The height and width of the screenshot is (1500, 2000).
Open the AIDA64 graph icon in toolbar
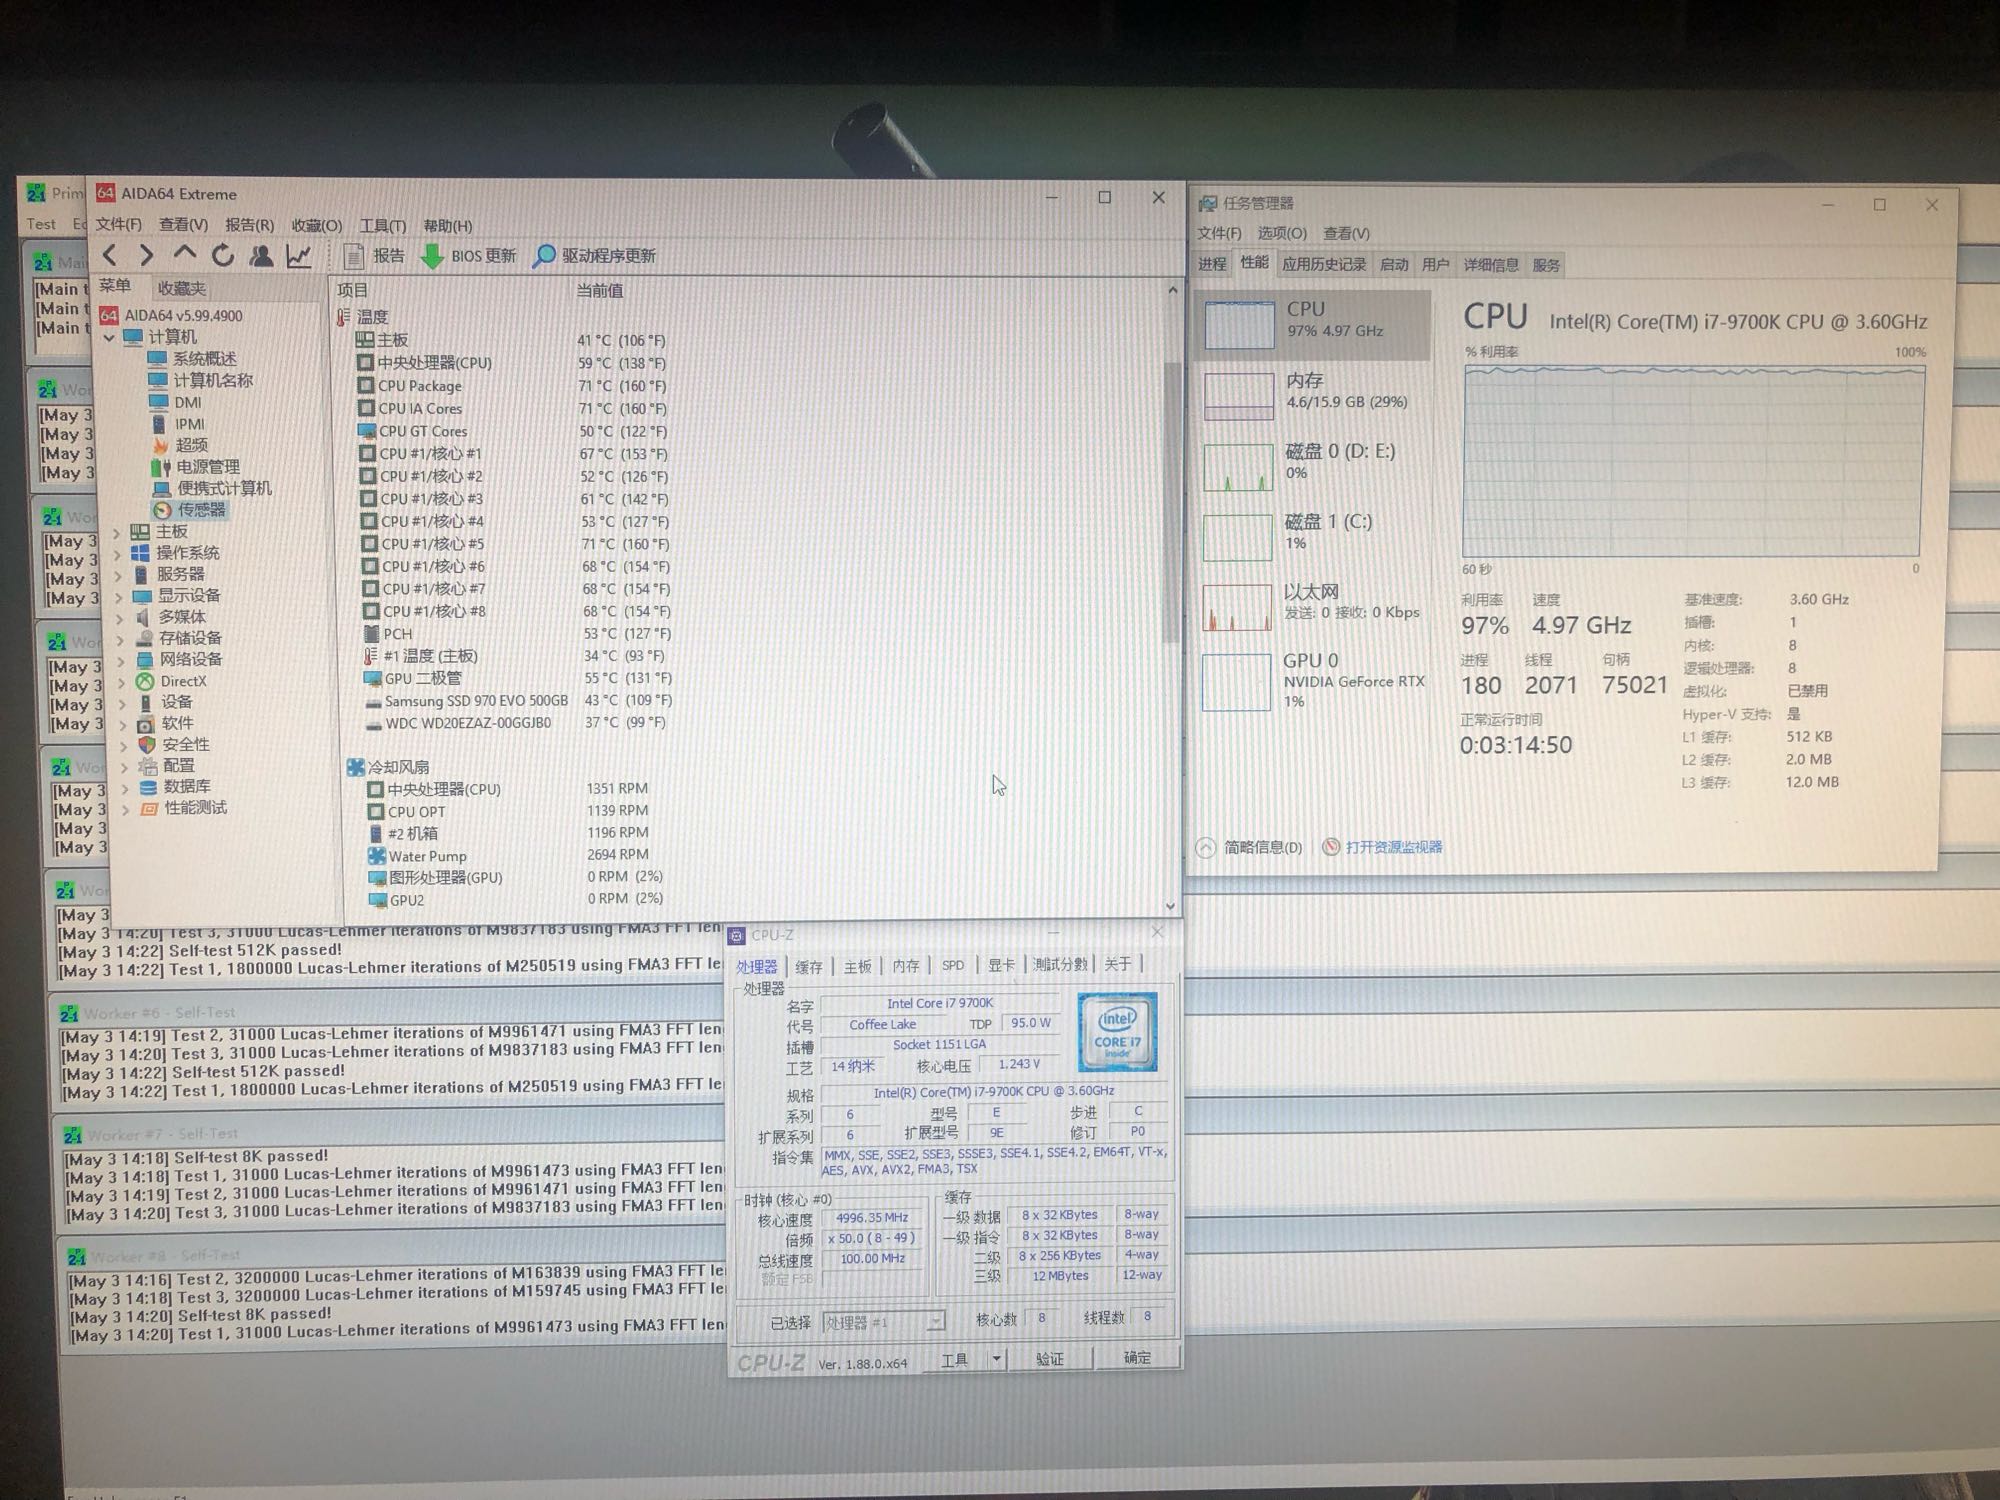coord(298,256)
